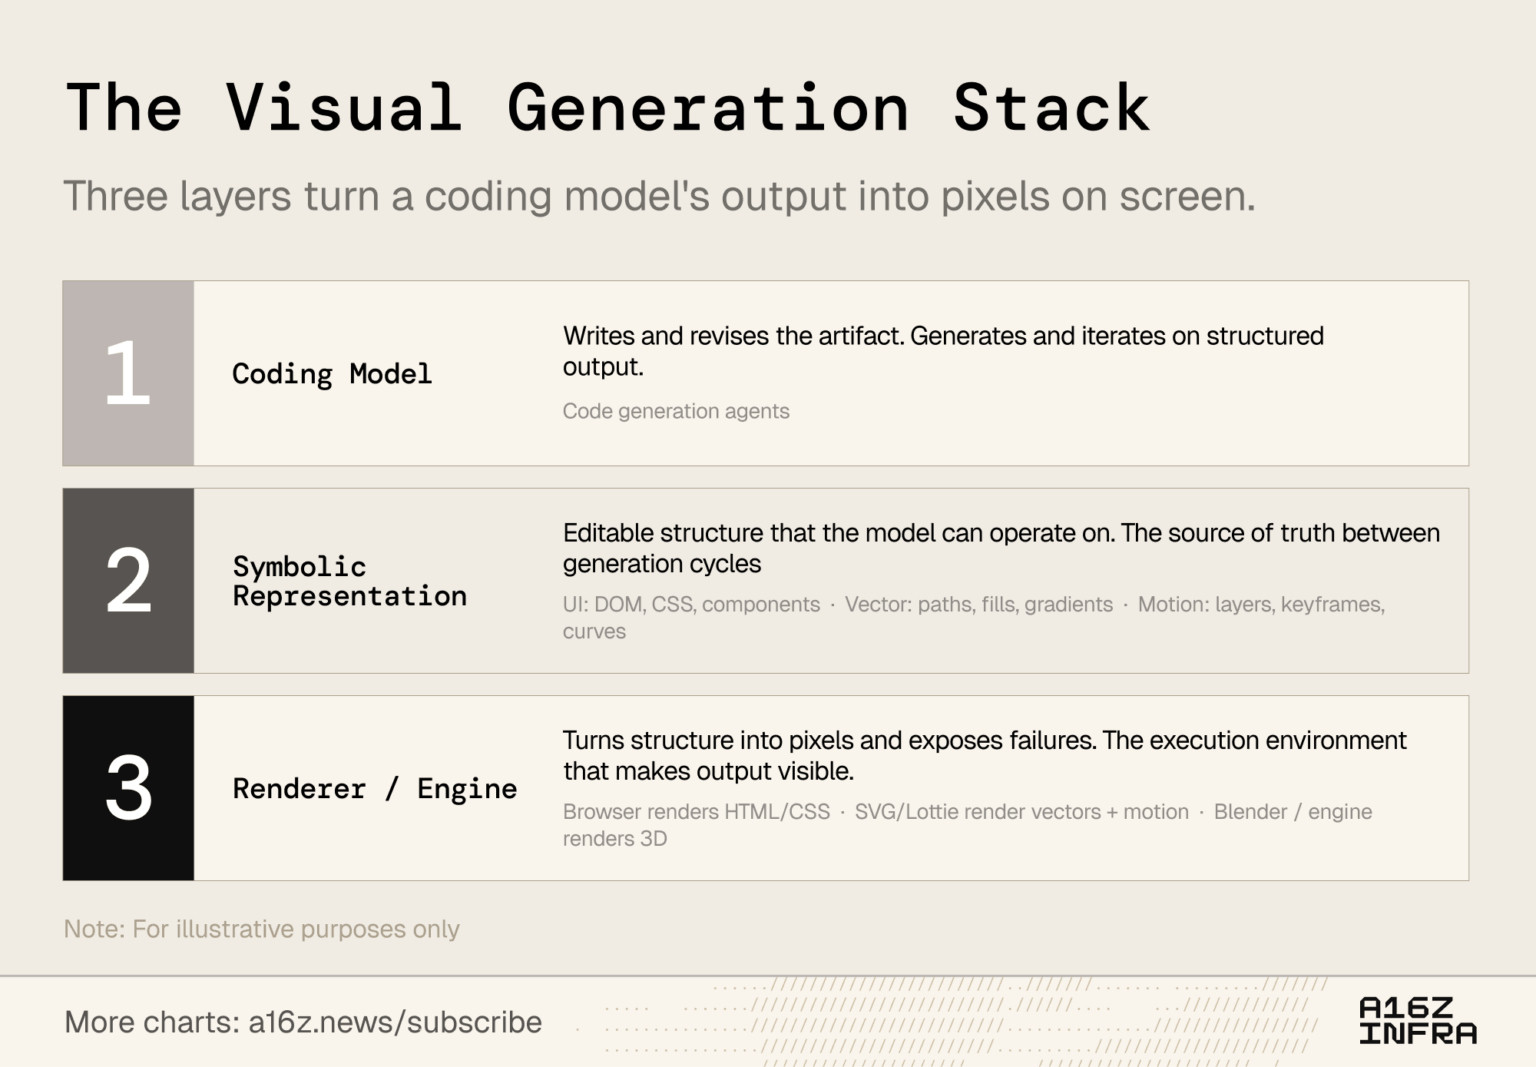This screenshot has width=1536, height=1067.
Task: Click the 'Turns structure into pixels' description
Action: click(984, 755)
